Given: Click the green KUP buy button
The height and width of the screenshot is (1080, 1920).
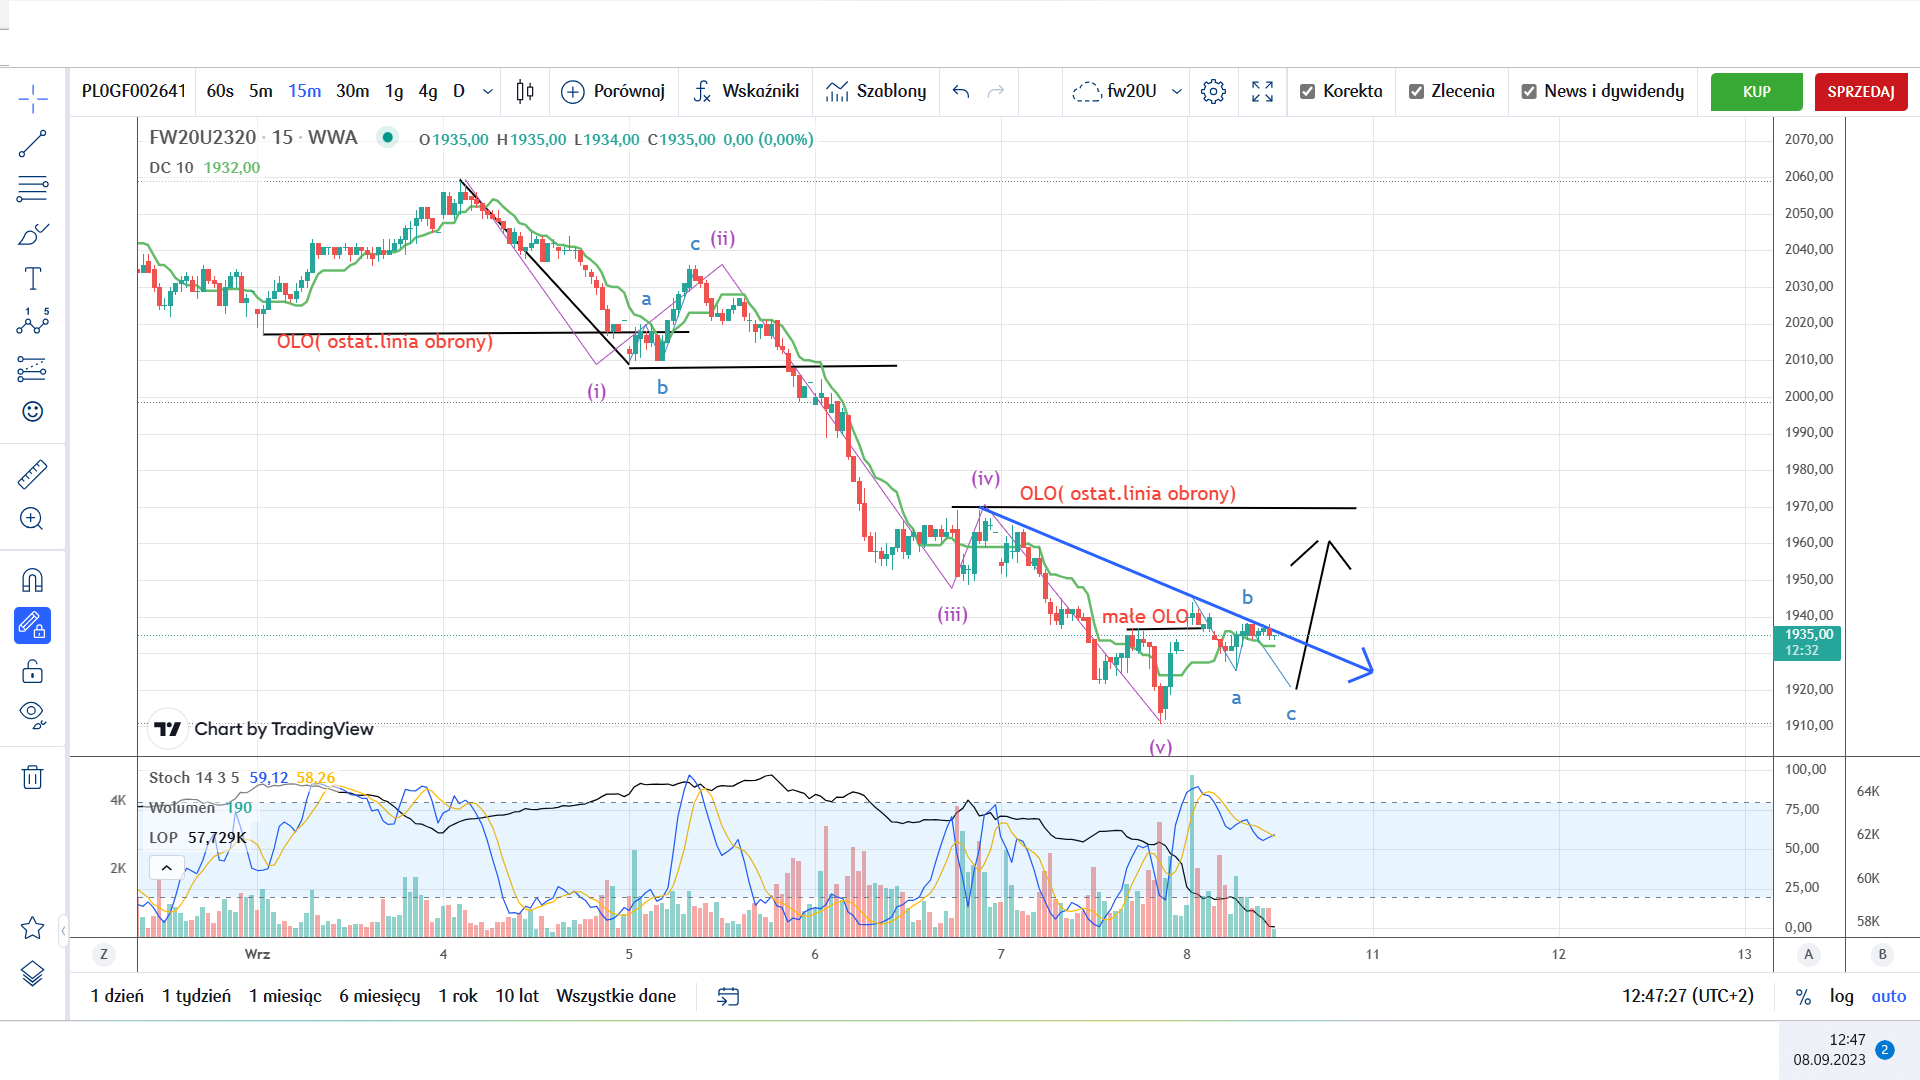Looking at the screenshot, I should tap(1756, 92).
